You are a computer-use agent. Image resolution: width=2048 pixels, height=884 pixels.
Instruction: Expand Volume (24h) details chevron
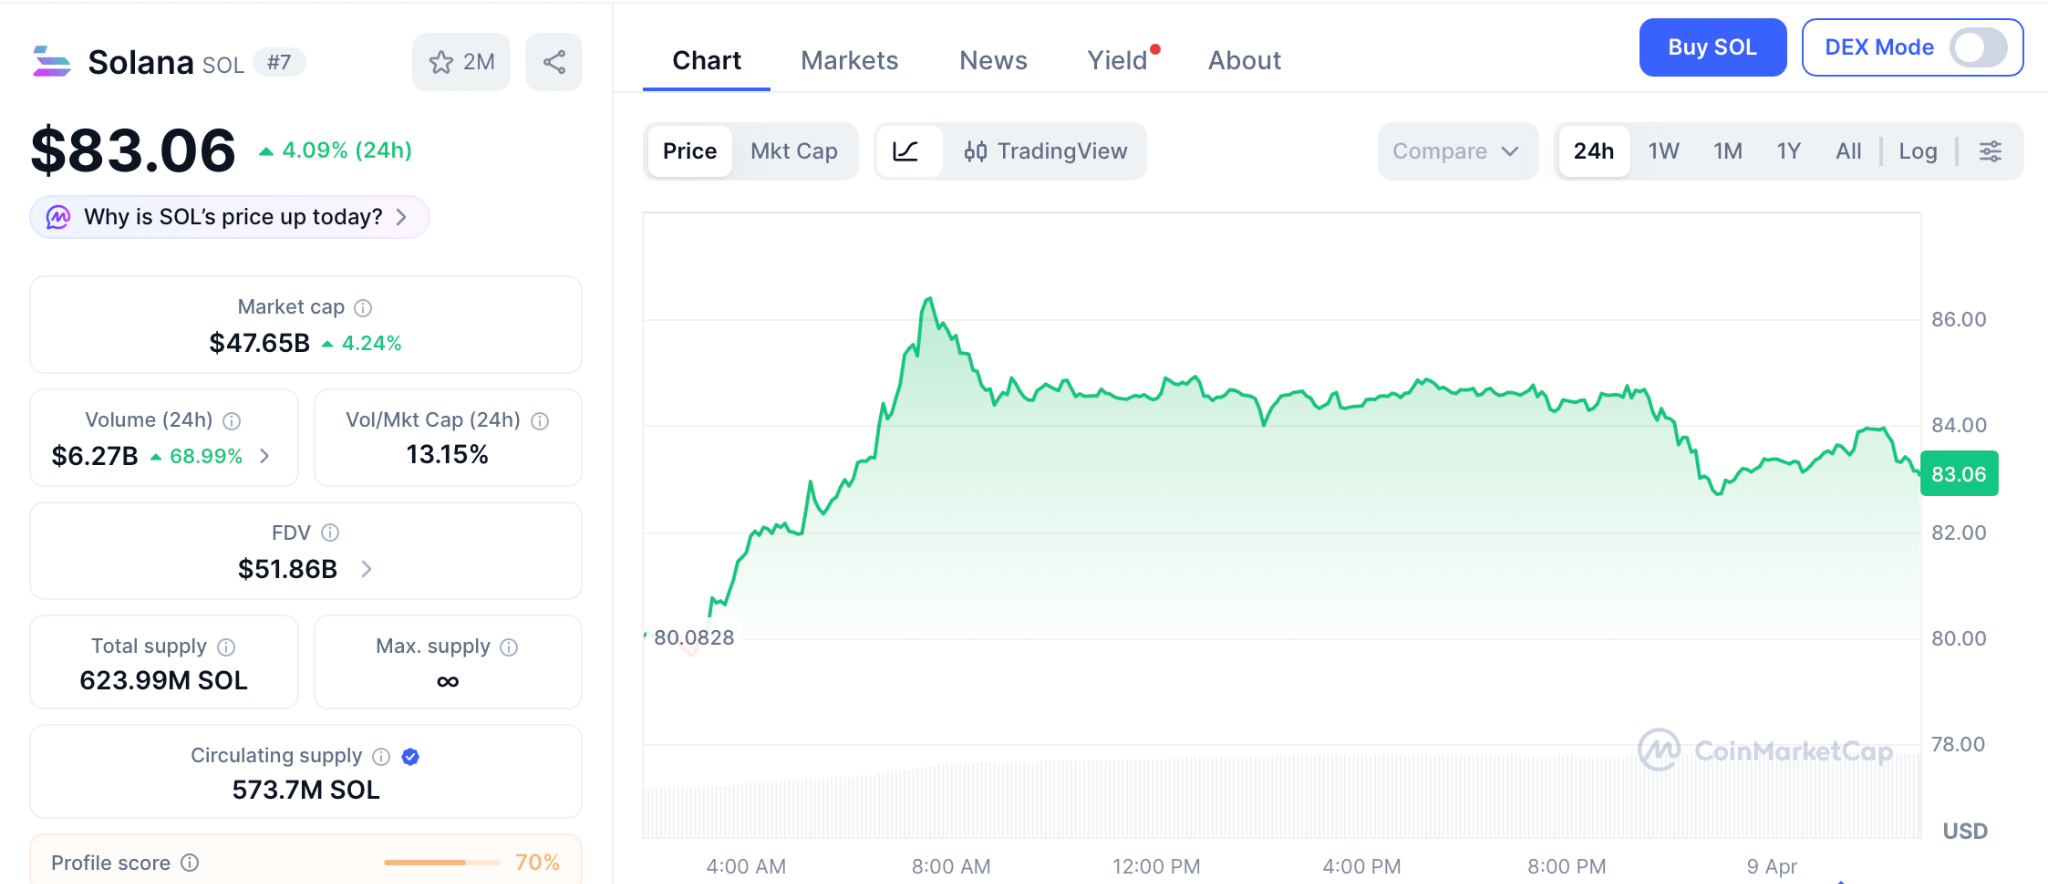tap(265, 456)
